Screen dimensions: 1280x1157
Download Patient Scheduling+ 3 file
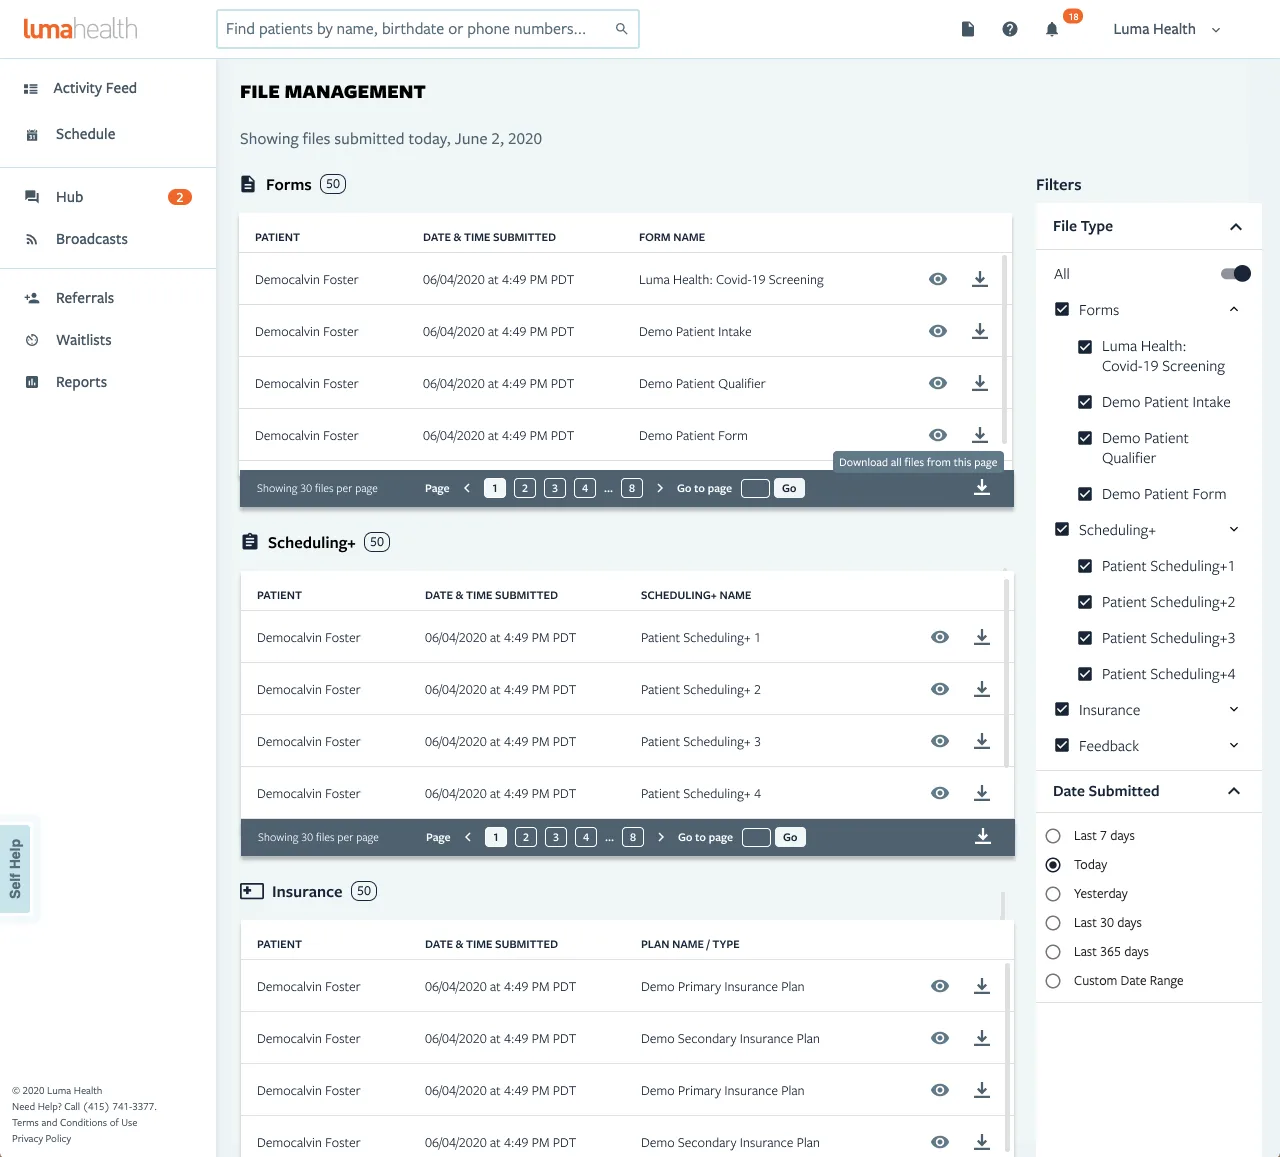982,741
